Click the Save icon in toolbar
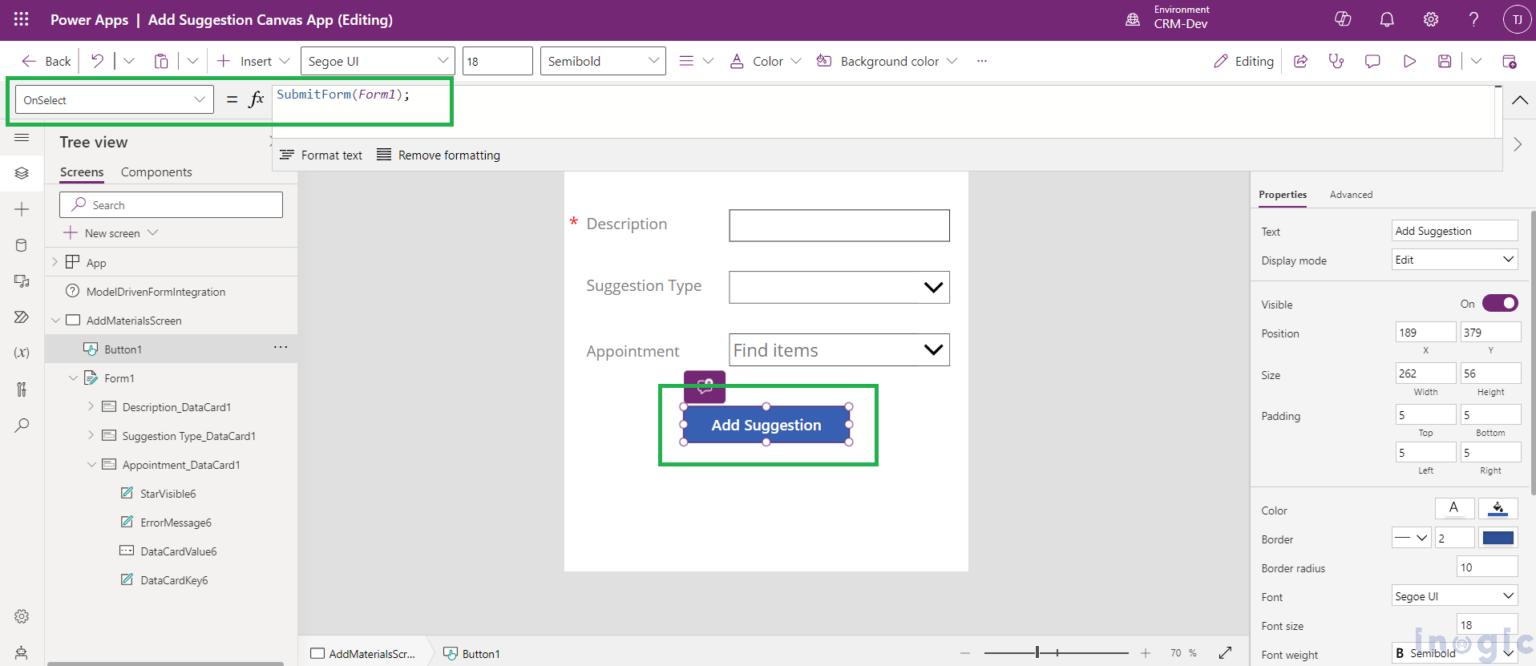1536x666 pixels. point(1445,61)
